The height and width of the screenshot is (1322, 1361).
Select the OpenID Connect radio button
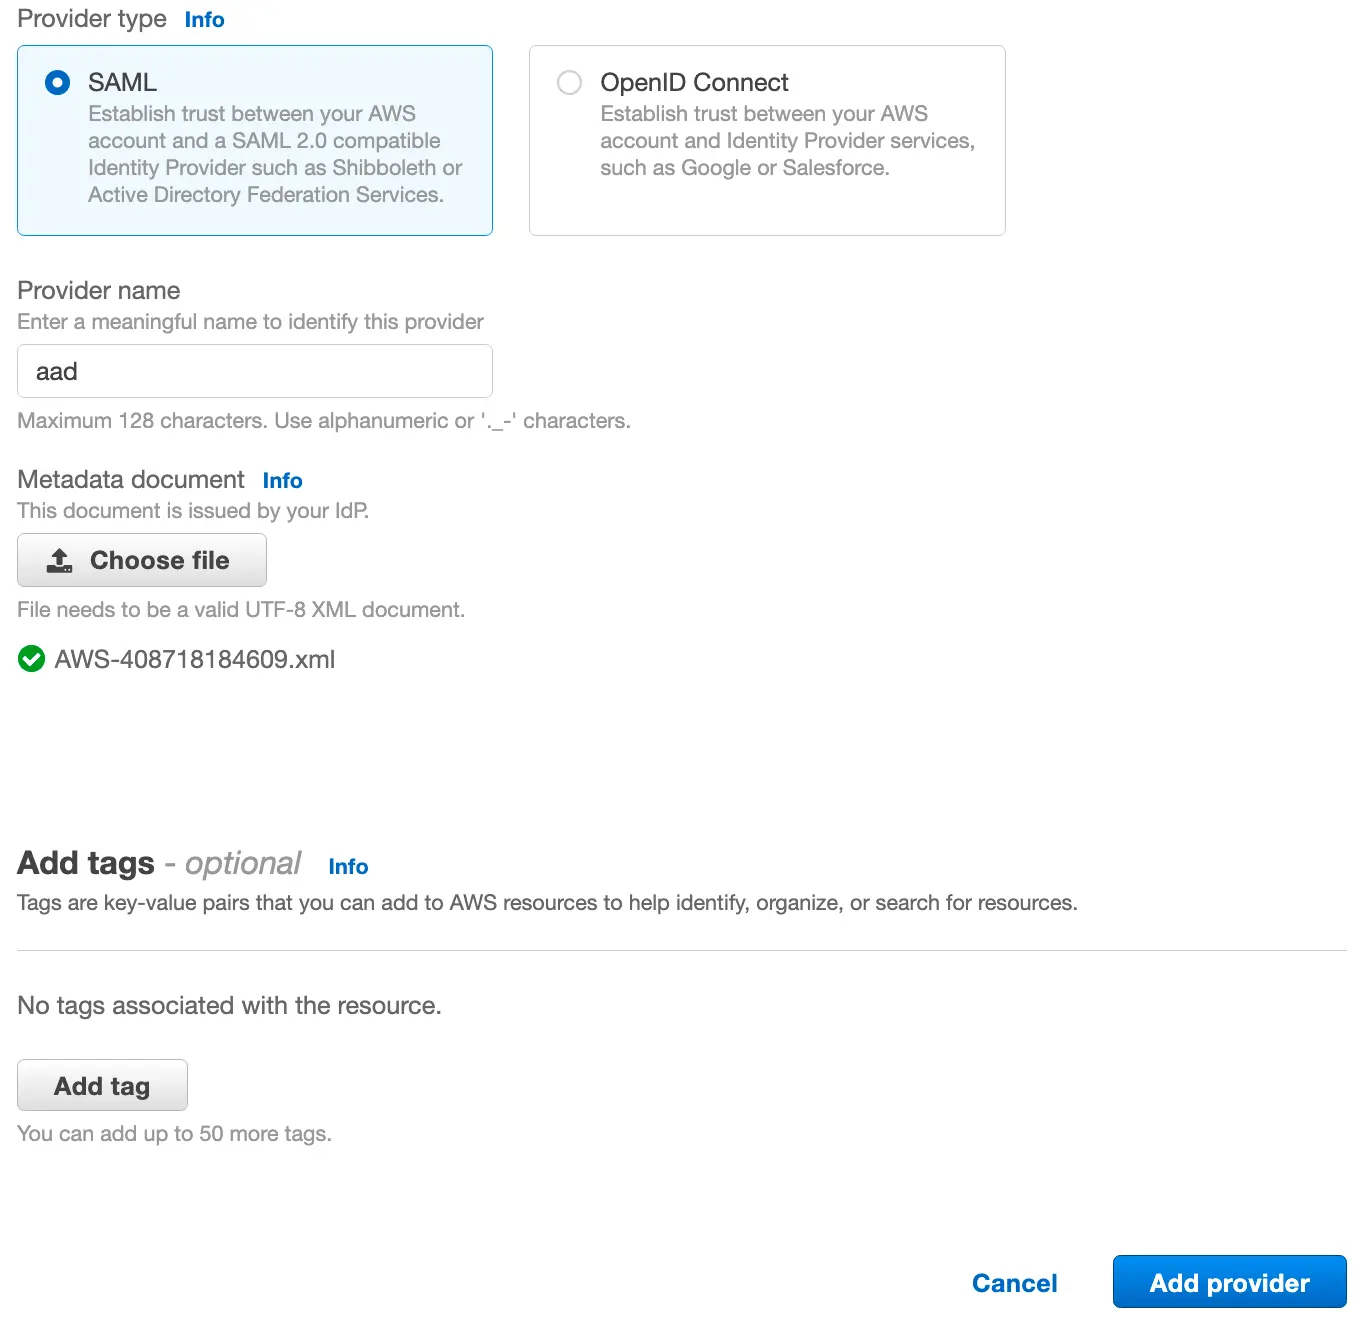coord(569,82)
